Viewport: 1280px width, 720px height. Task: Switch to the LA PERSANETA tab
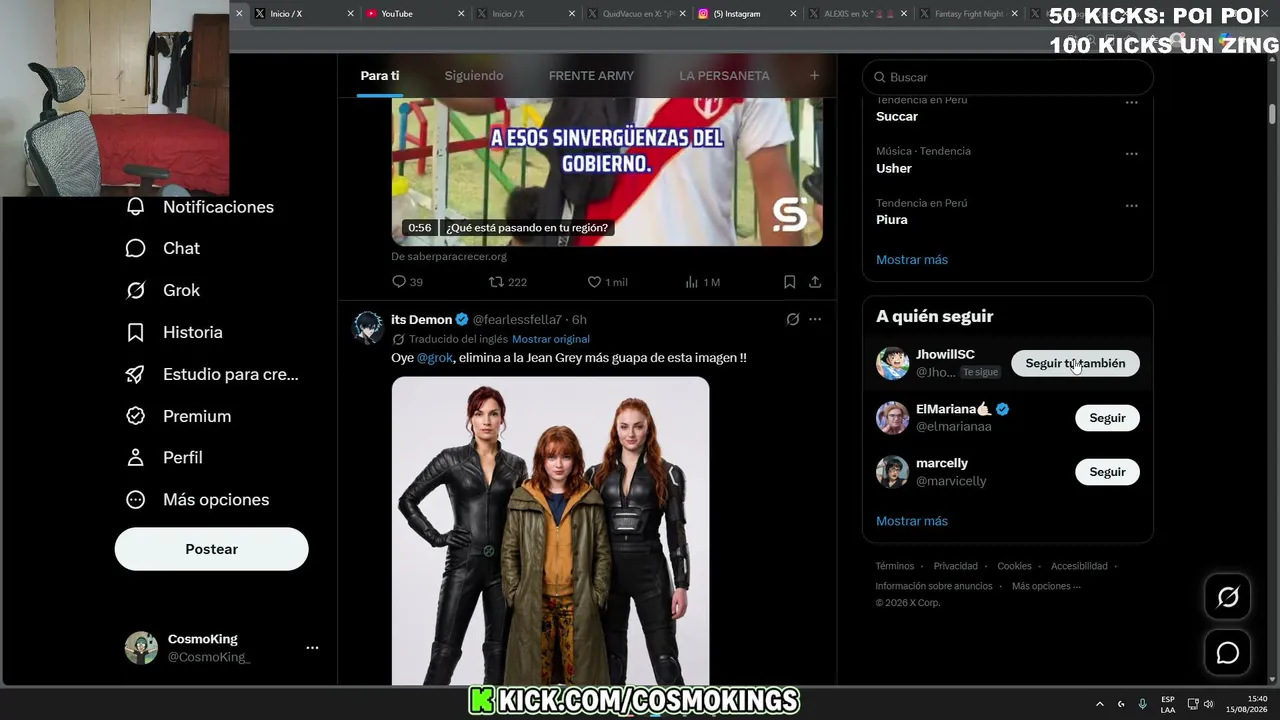point(724,76)
